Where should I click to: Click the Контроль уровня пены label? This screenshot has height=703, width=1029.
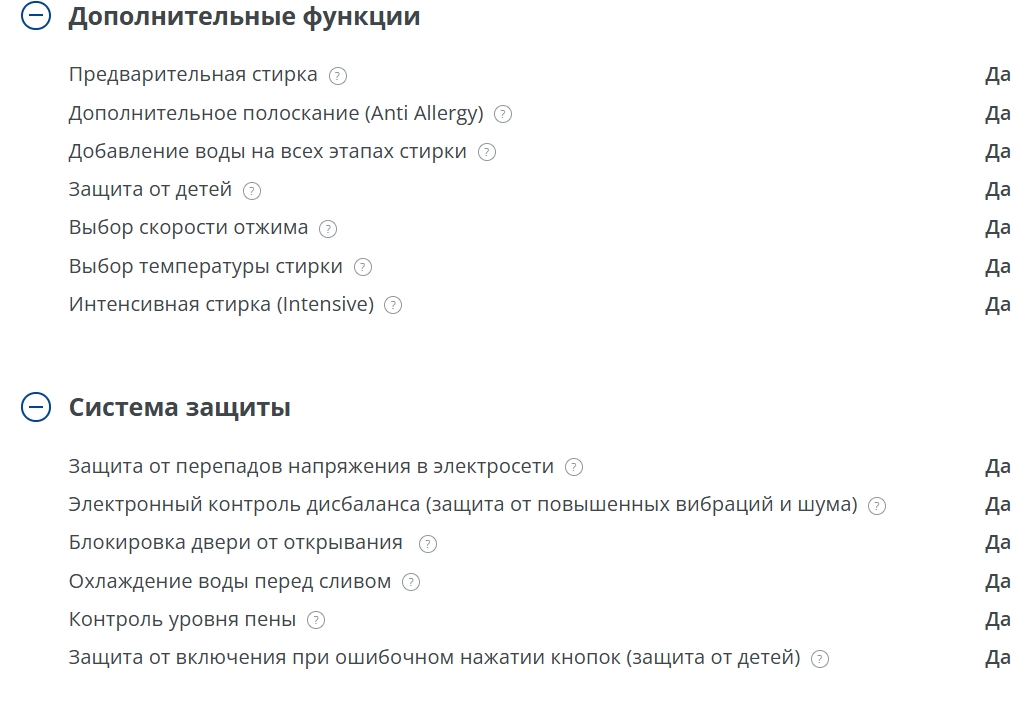coord(182,620)
